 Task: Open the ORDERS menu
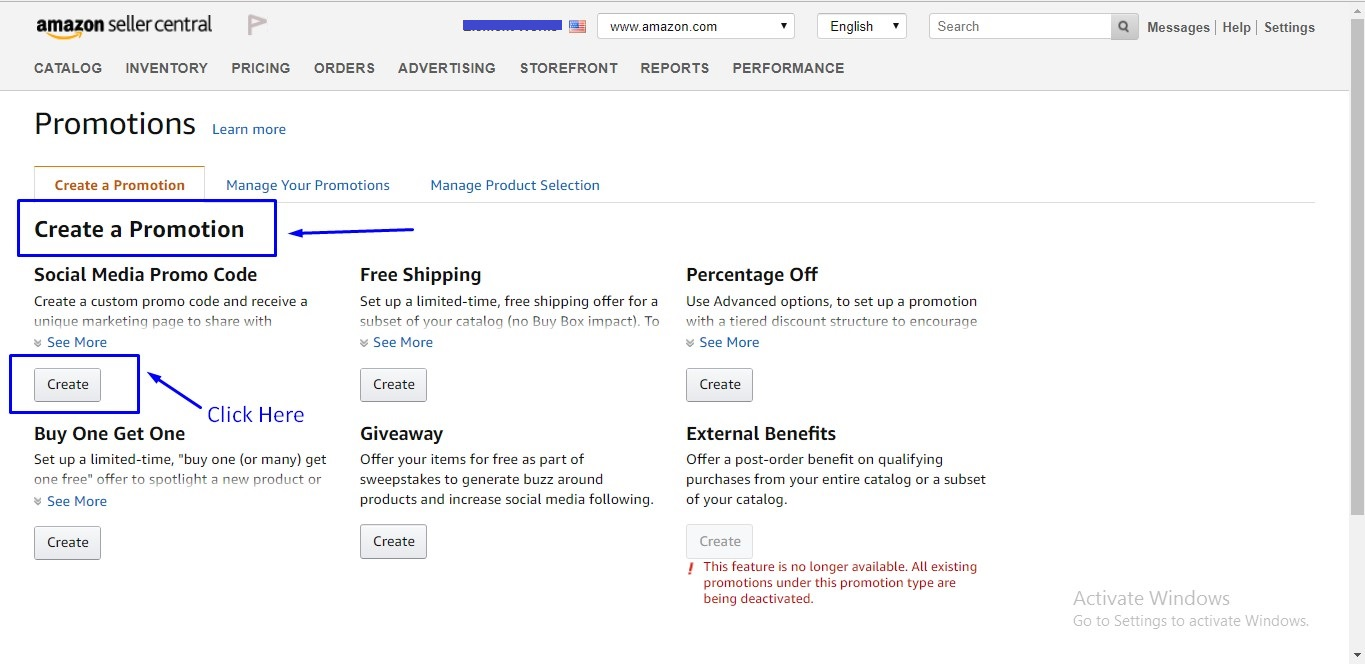[x=344, y=68]
